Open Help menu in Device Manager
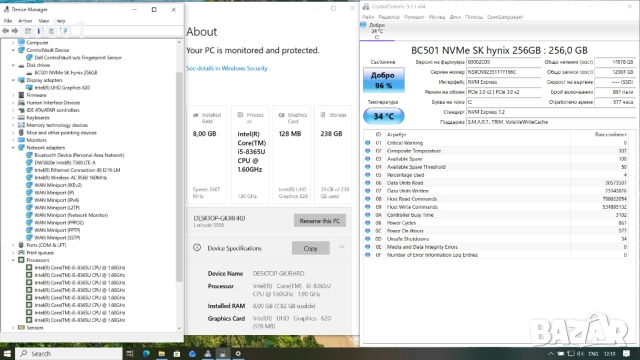The image size is (640, 360). click(x=61, y=21)
